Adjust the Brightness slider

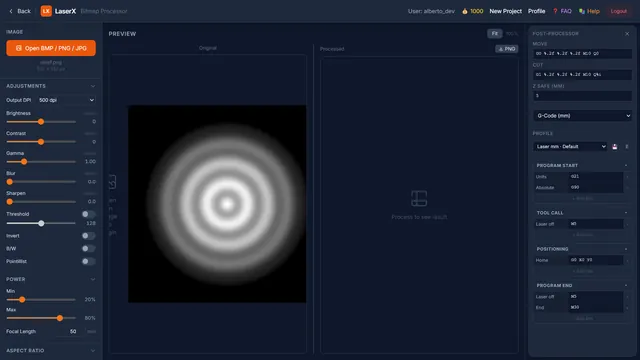[41, 122]
